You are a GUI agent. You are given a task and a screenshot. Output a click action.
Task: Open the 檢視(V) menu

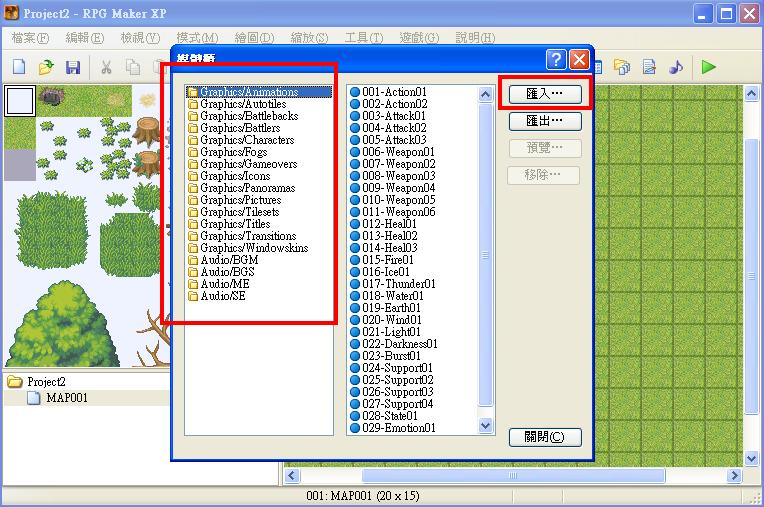tap(140, 38)
